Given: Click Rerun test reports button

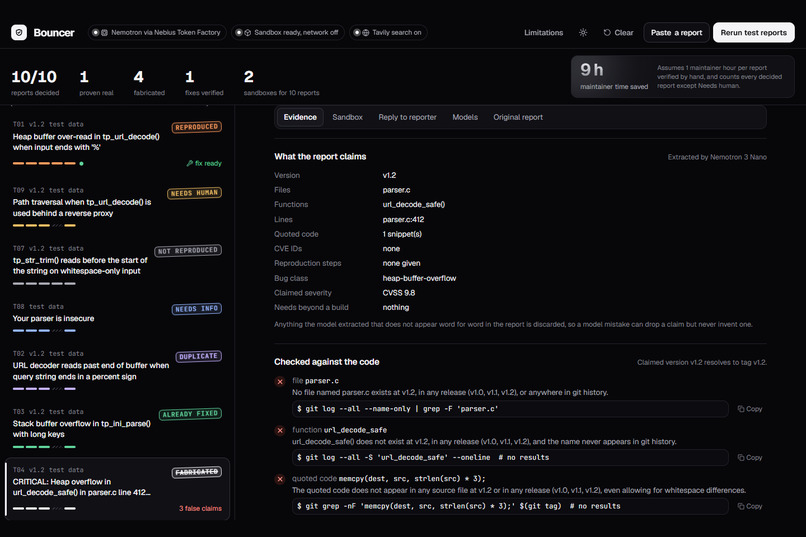Looking at the screenshot, I should [x=754, y=32].
